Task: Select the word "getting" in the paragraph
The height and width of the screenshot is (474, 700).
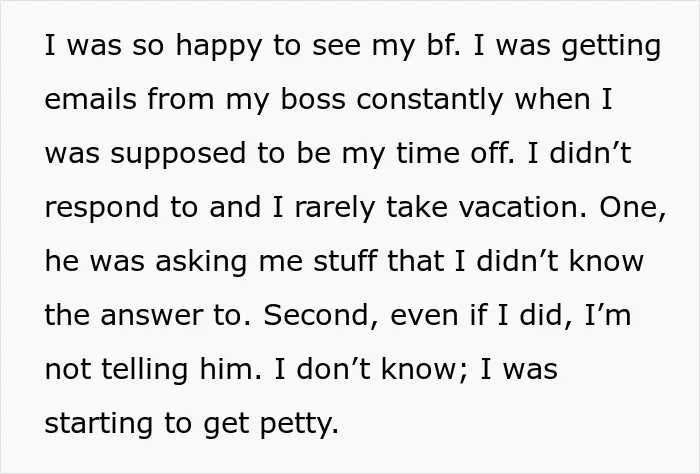Action: pos(611,47)
